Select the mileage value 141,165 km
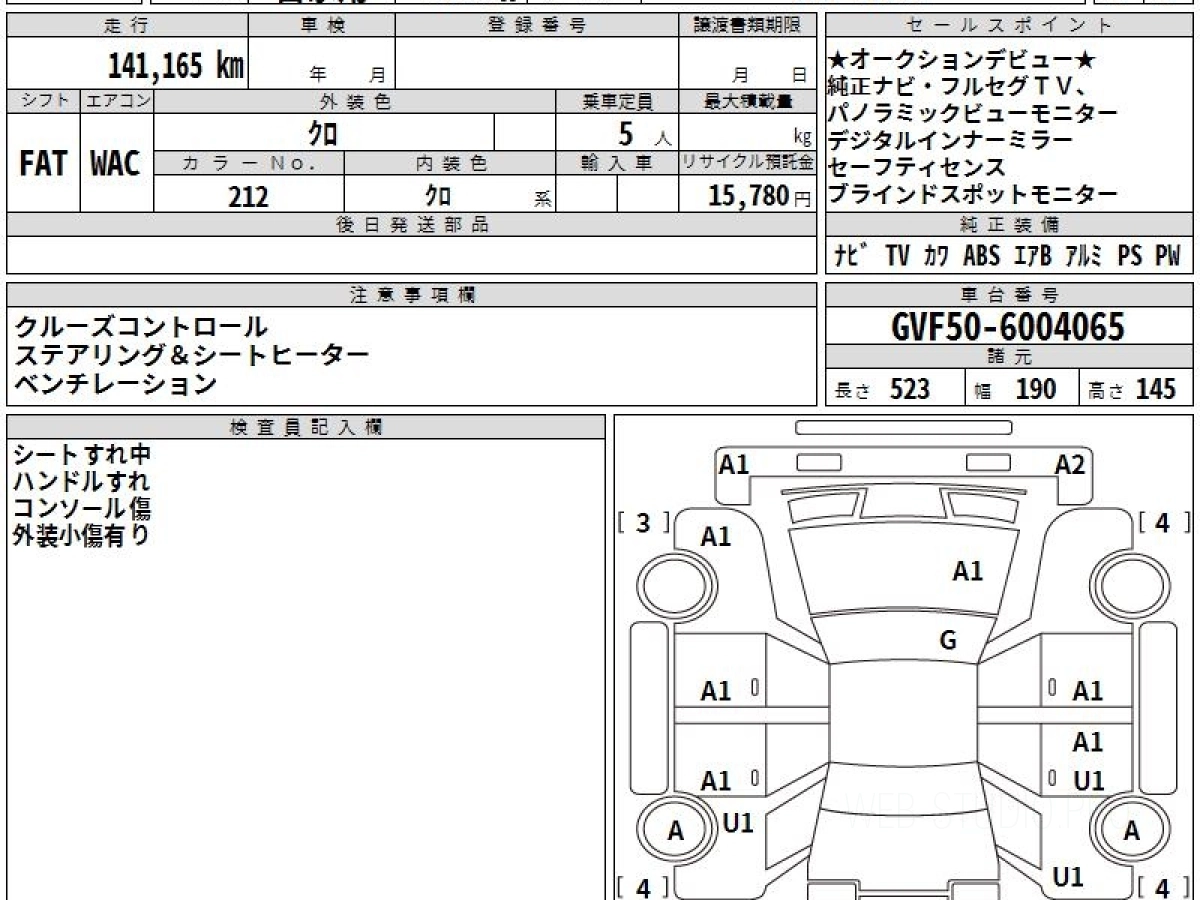 pos(176,66)
